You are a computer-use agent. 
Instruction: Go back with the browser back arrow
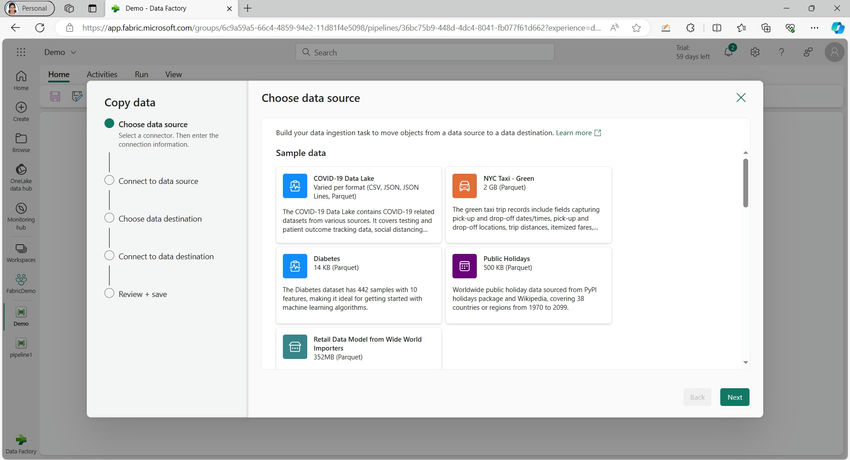[15, 28]
